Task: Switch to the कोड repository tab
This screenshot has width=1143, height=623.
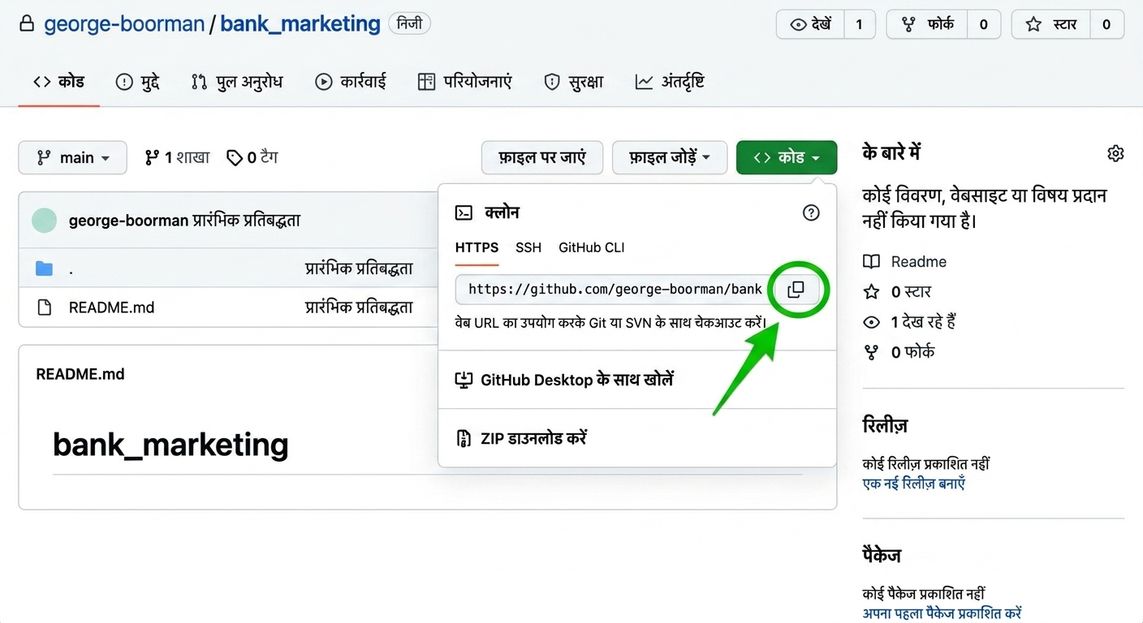Action: 59,82
